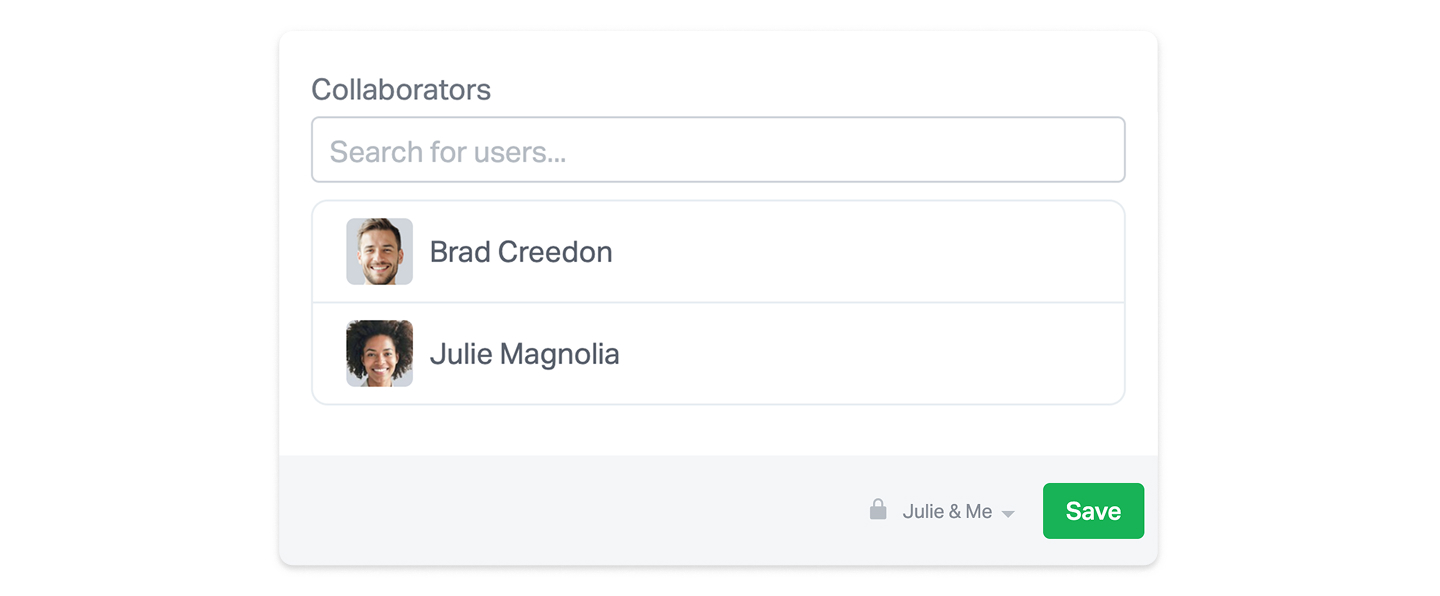Click white card area below Julie Magnolia
Image resolution: width=1440 pixels, height=596 pixels.
pos(718,430)
